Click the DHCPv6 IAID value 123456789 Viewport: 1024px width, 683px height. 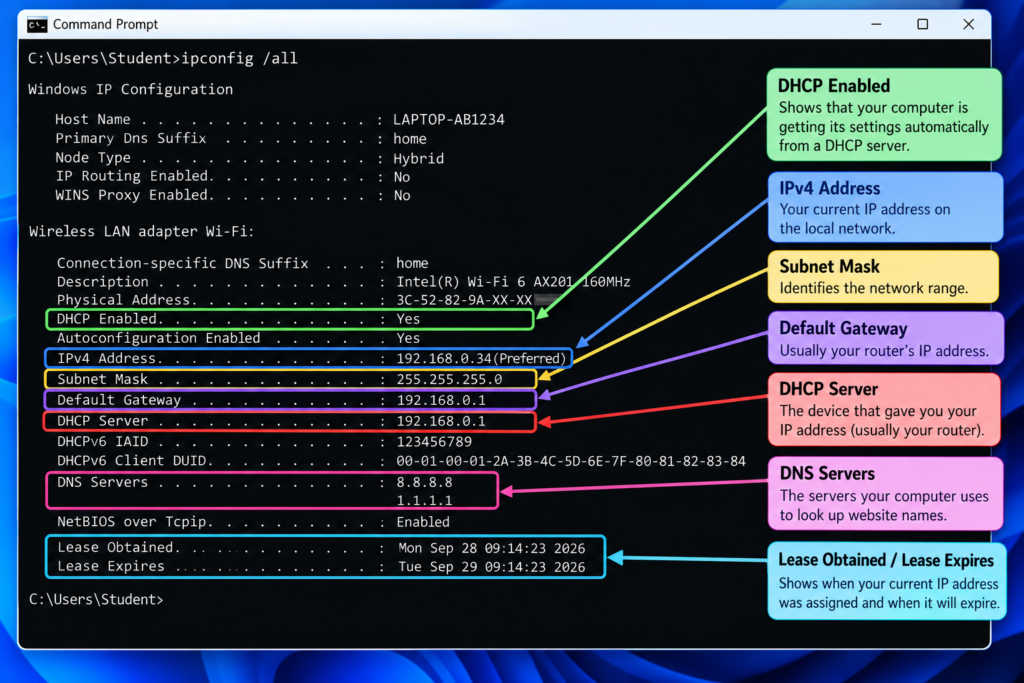(x=434, y=441)
